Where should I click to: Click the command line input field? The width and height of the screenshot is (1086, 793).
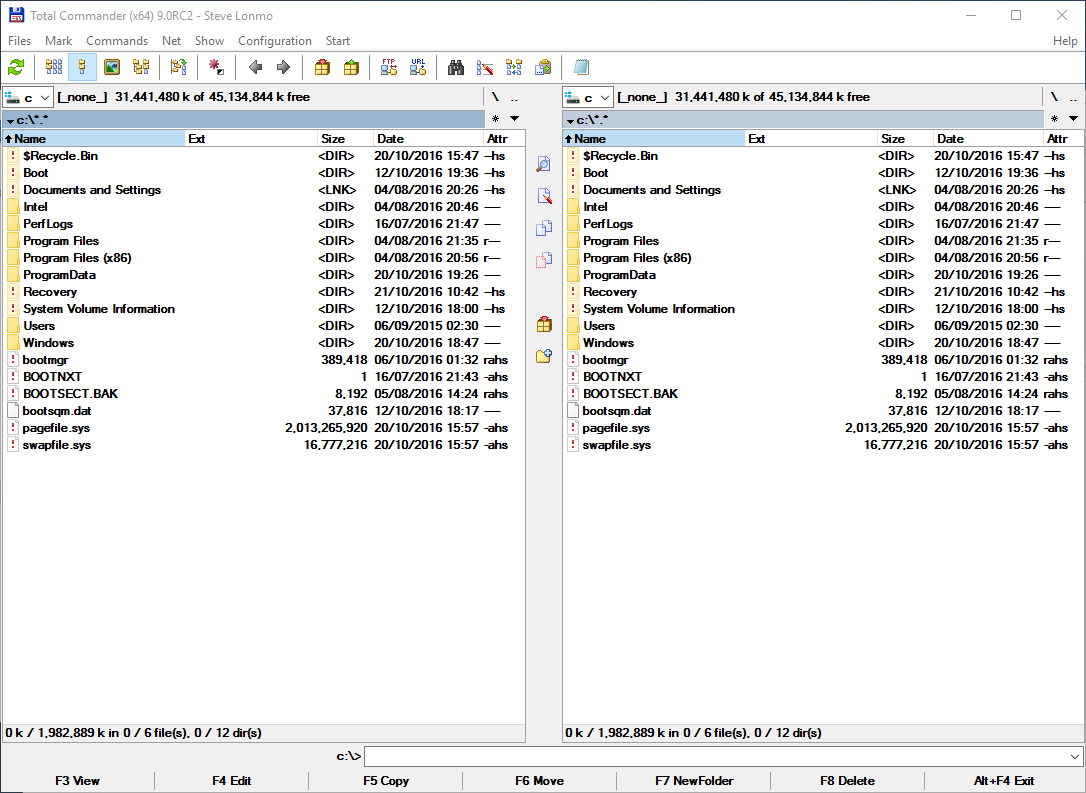coord(700,756)
